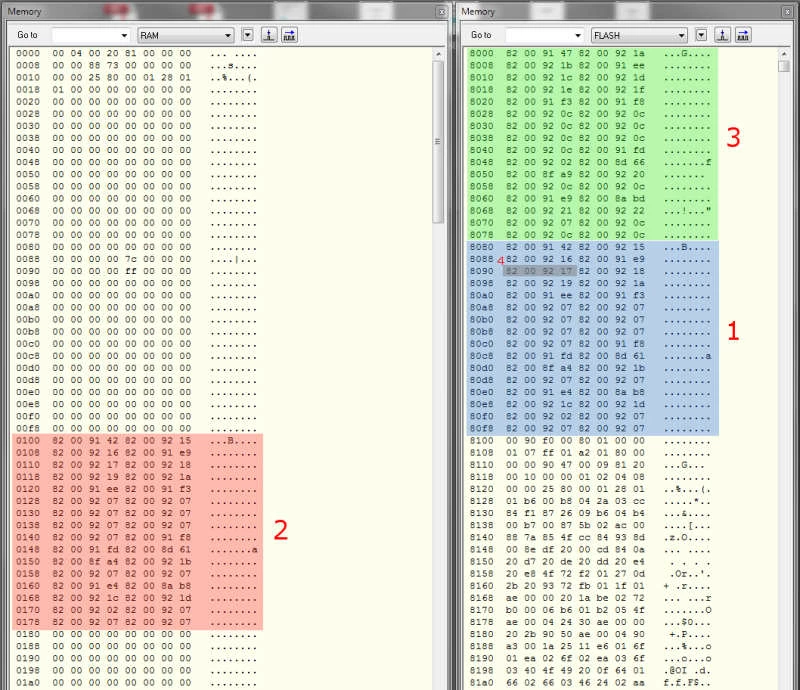
Task: Click the data-transfer icon at the end of the FLASH toolbar
Action: point(743,35)
